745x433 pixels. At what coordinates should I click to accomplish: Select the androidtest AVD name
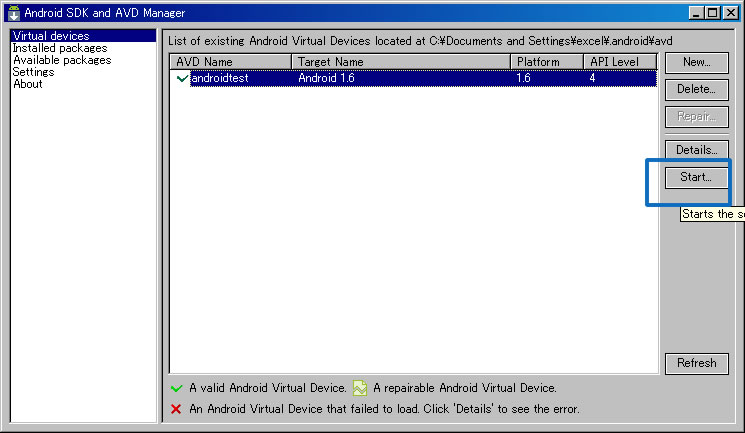tap(220, 78)
